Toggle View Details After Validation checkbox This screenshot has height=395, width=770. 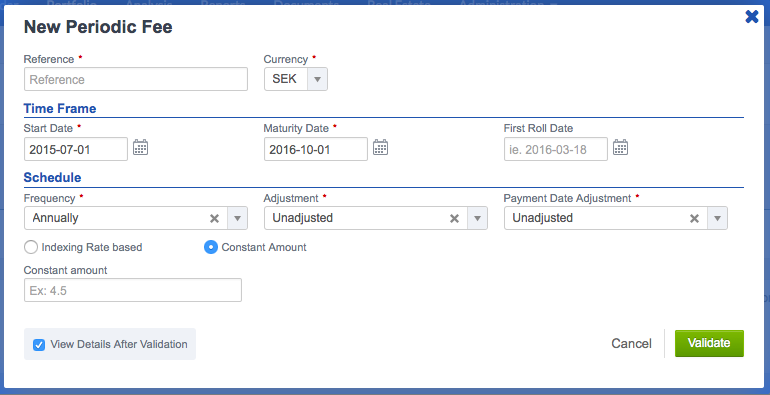(x=39, y=345)
